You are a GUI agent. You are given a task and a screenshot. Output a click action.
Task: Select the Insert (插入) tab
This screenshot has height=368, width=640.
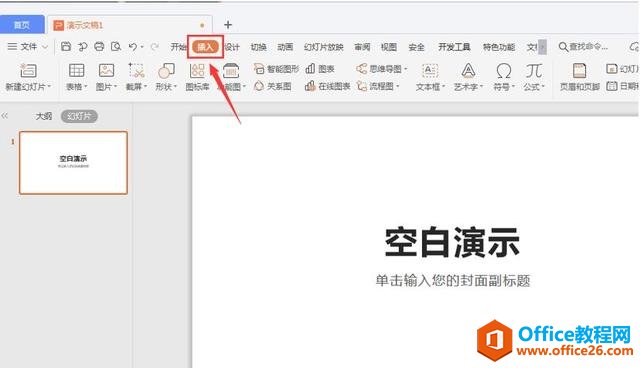tap(205, 47)
